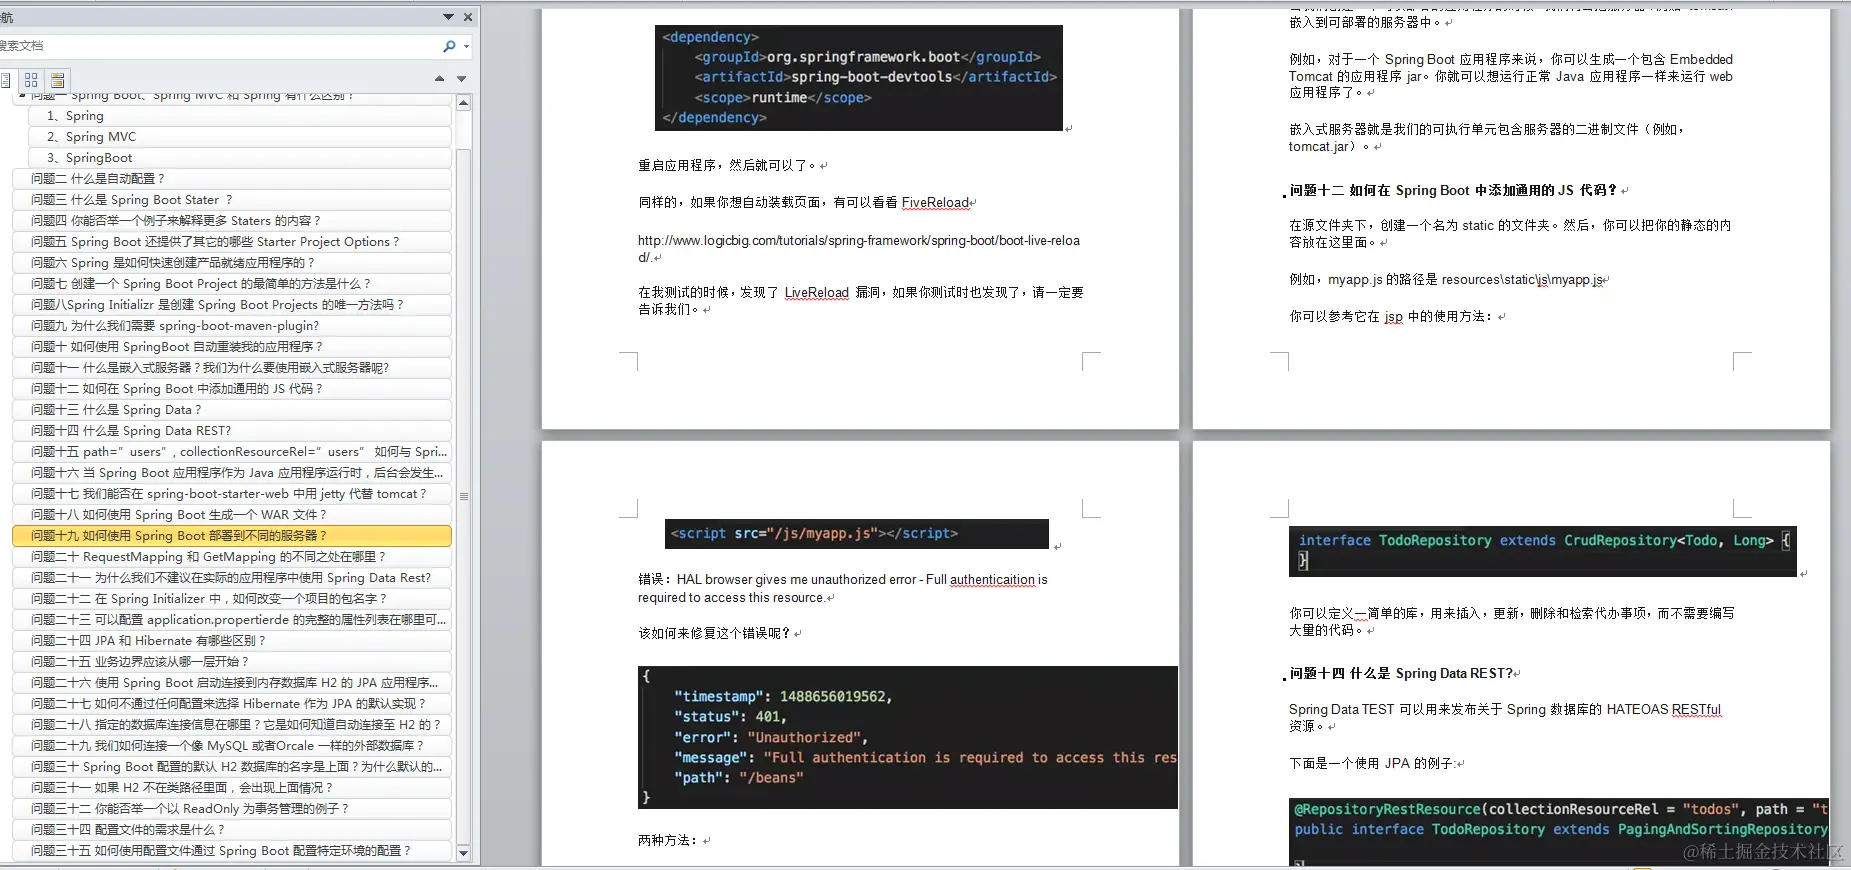Jump to 问题五 Starter Project Options heading
1851x870 pixels.
click(x=232, y=242)
